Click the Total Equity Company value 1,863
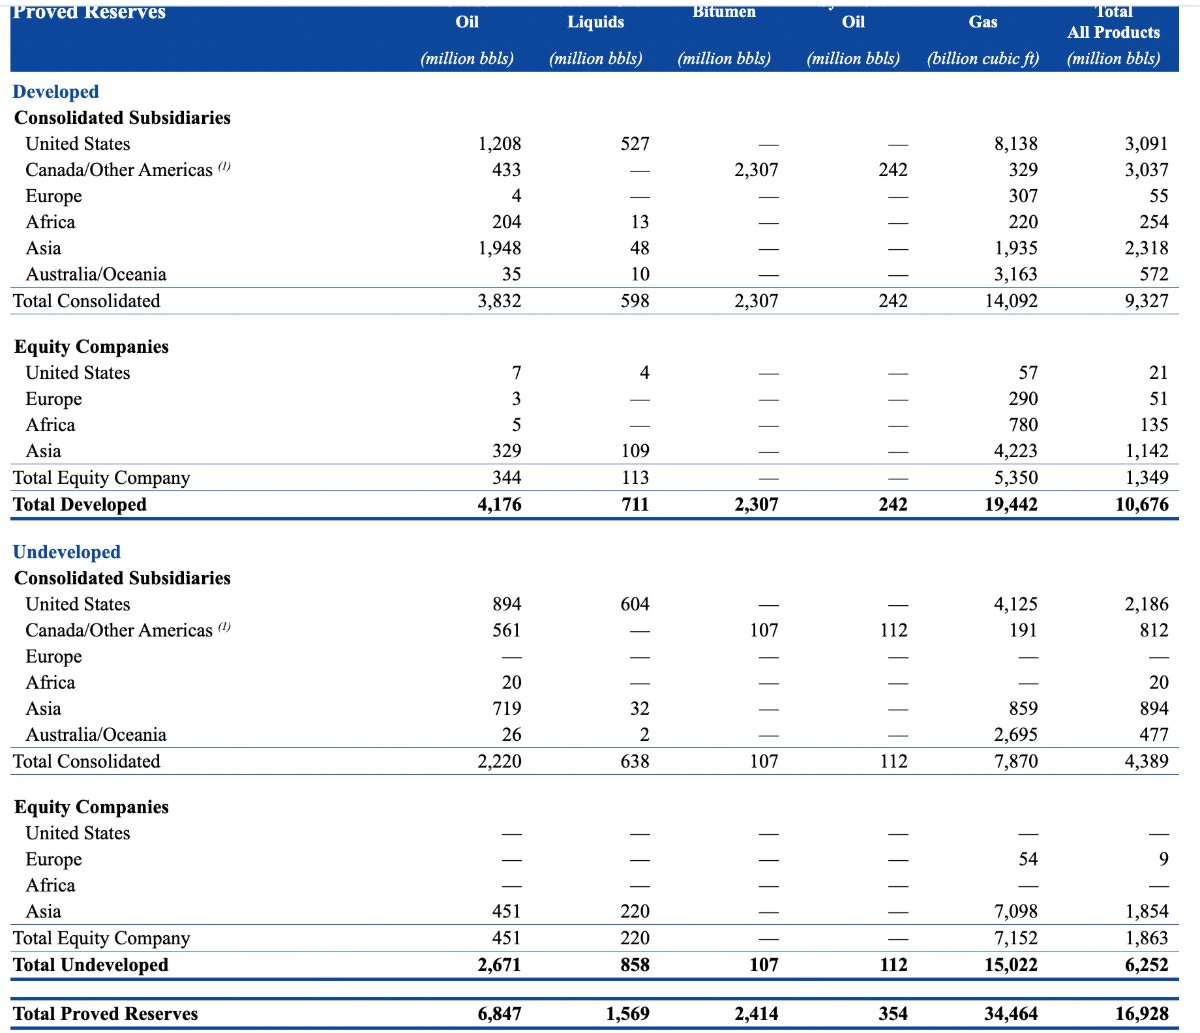Viewport: 1200px width, 1033px height. [x=1146, y=938]
